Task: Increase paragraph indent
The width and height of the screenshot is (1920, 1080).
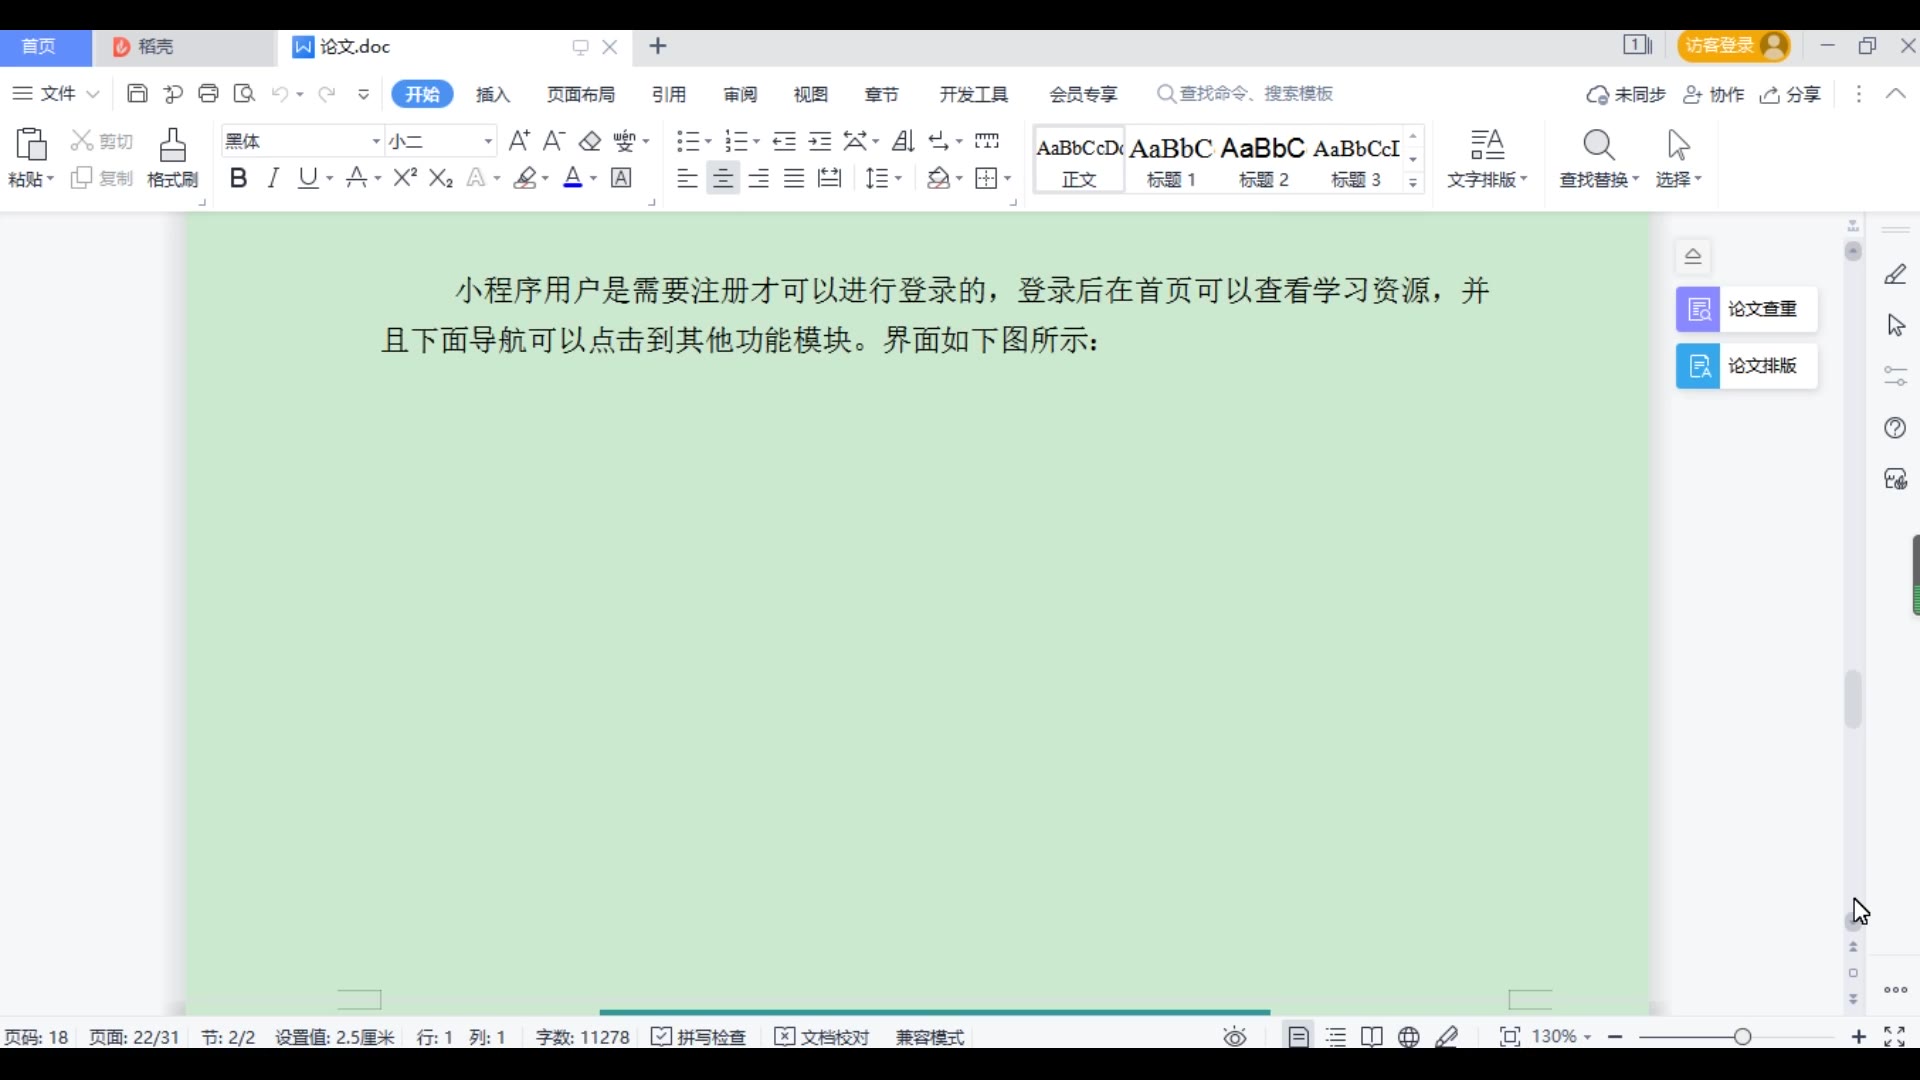Action: coord(820,141)
